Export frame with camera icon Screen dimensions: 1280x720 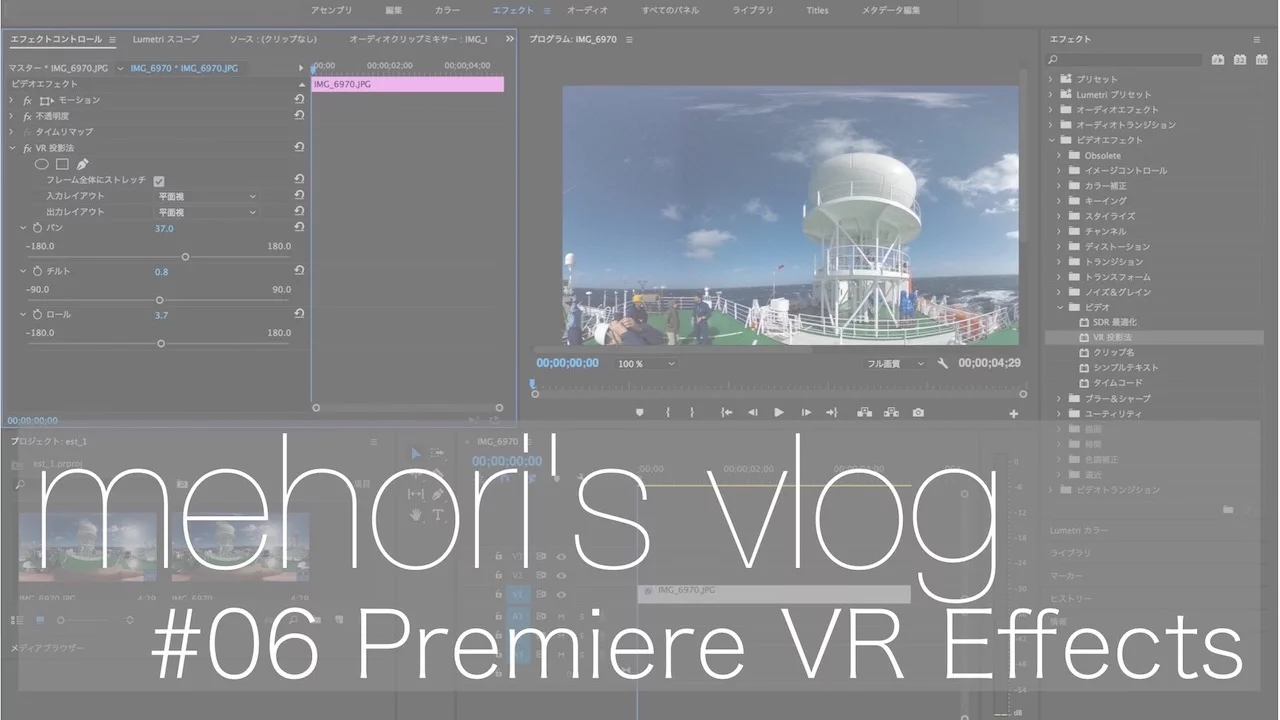click(x=918, y=412)
